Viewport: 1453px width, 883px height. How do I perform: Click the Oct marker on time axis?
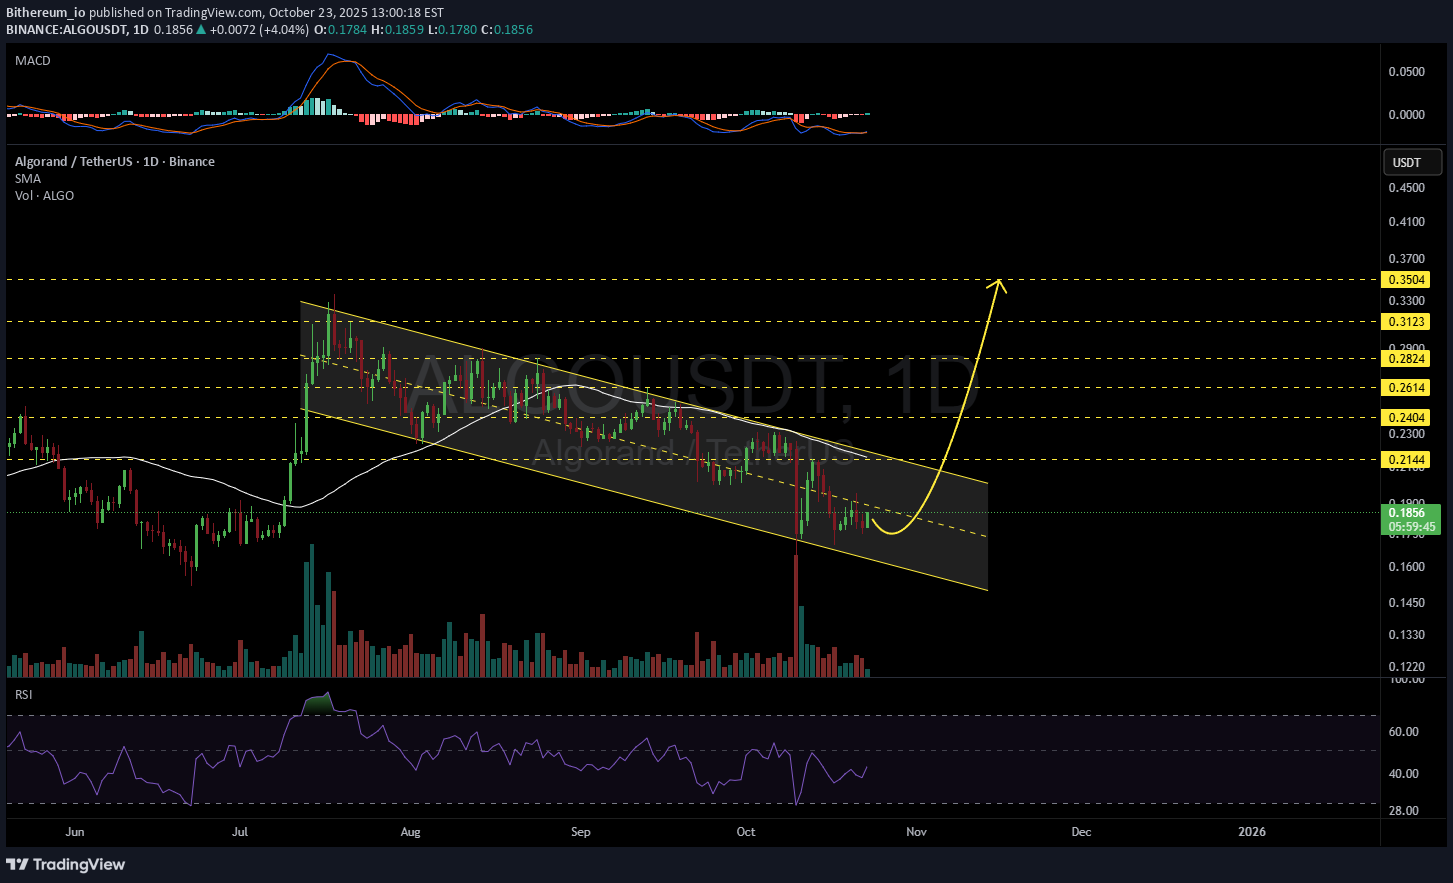[746, 832]
